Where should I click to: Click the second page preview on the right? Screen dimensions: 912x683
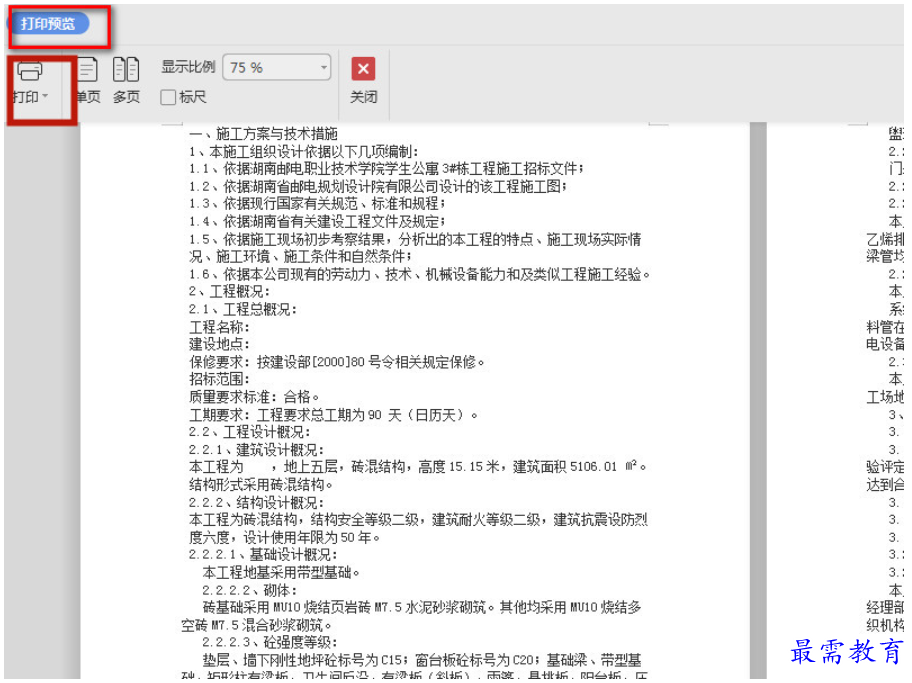(x=835, y=400)
